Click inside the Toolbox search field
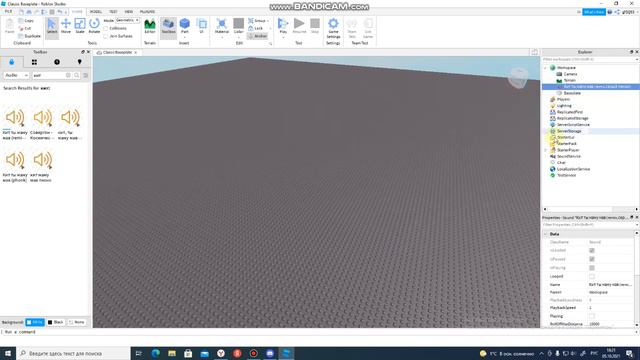 click(49, 75)
